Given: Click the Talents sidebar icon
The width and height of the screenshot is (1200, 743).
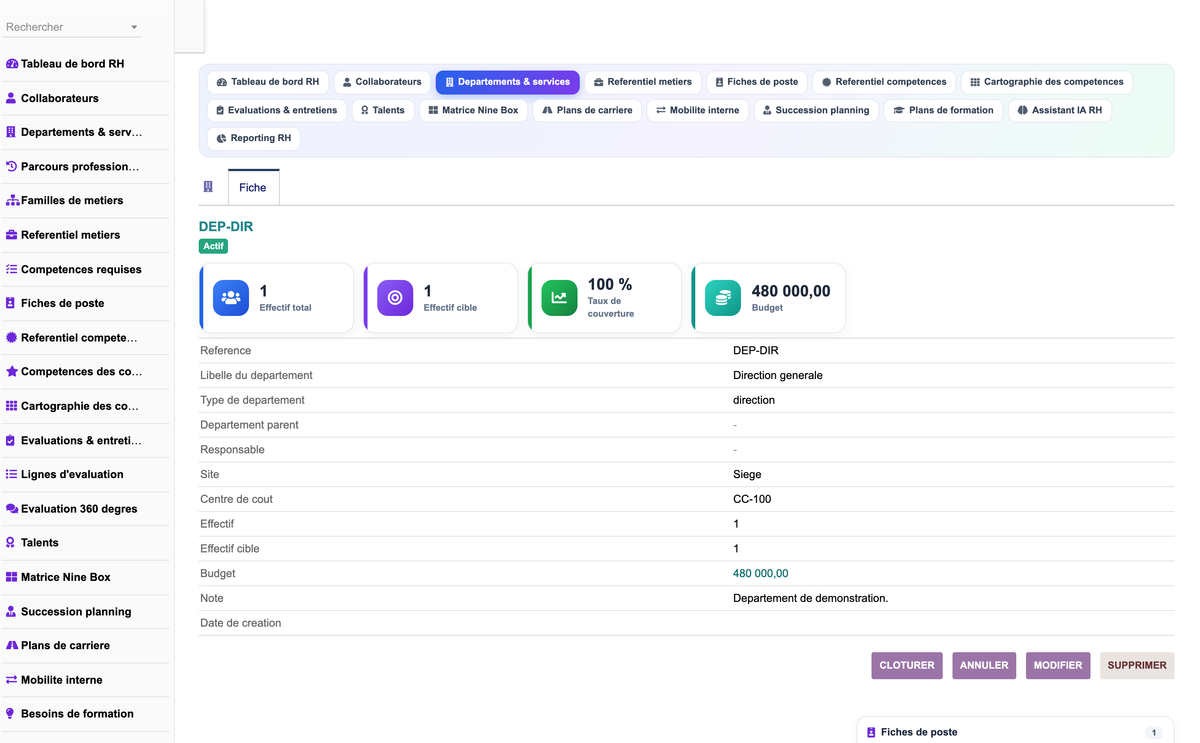Looking at the screenshot, I should 11,542.
